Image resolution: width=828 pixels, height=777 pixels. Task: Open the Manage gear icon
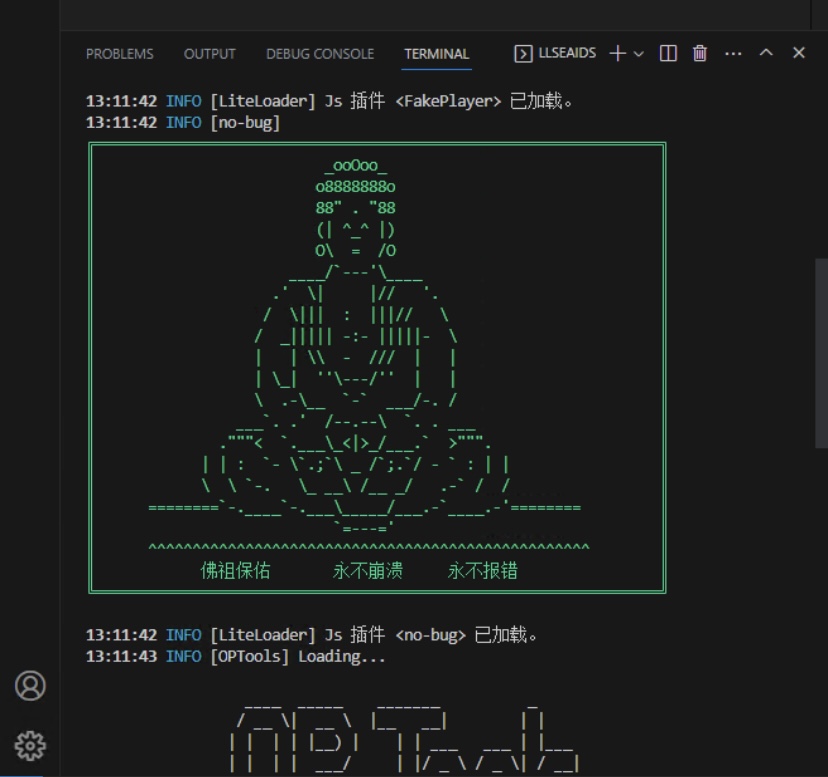click(x=30, y=746)
